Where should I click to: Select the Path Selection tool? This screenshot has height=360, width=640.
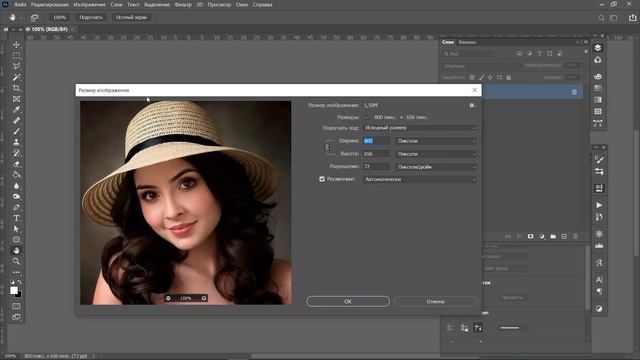pos(16,229)
